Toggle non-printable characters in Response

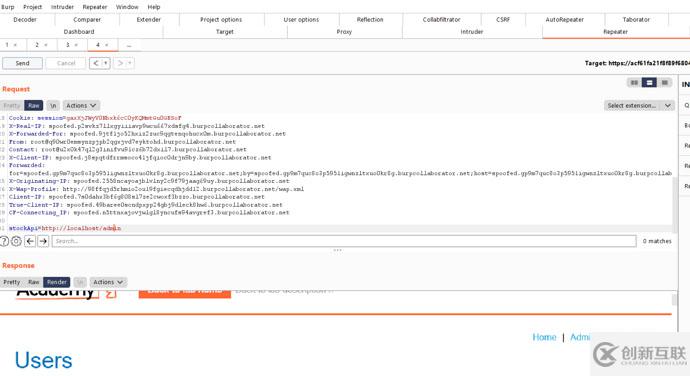click(80, 282)
